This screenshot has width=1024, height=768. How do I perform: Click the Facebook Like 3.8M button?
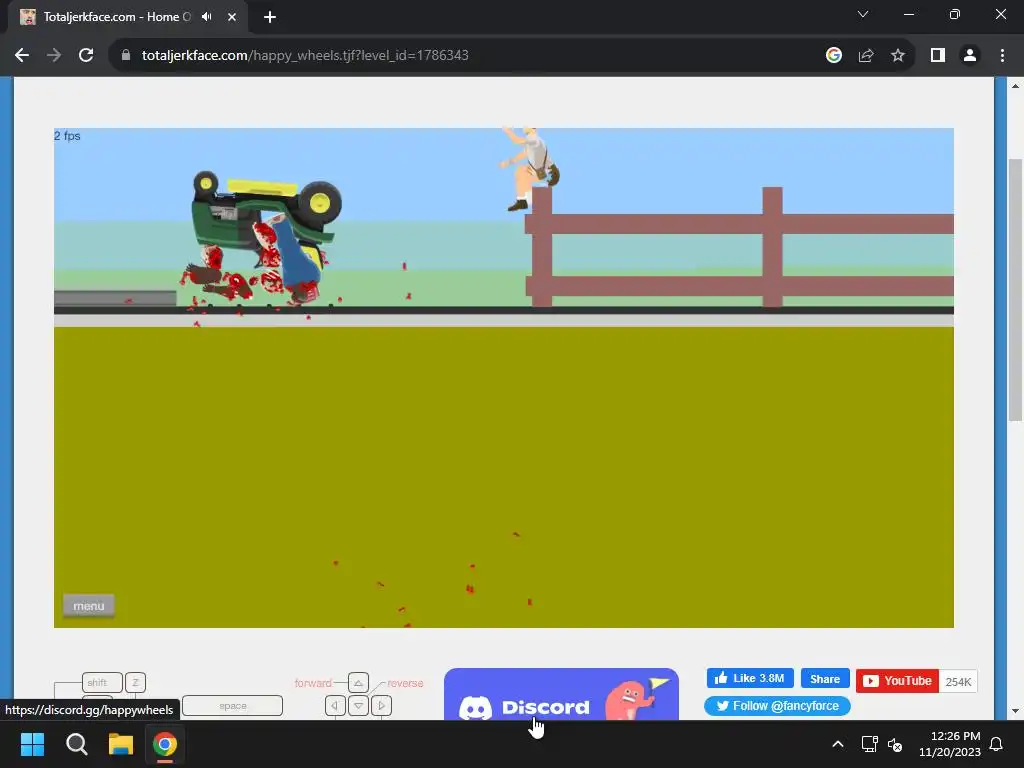click(x=750, y=679)
